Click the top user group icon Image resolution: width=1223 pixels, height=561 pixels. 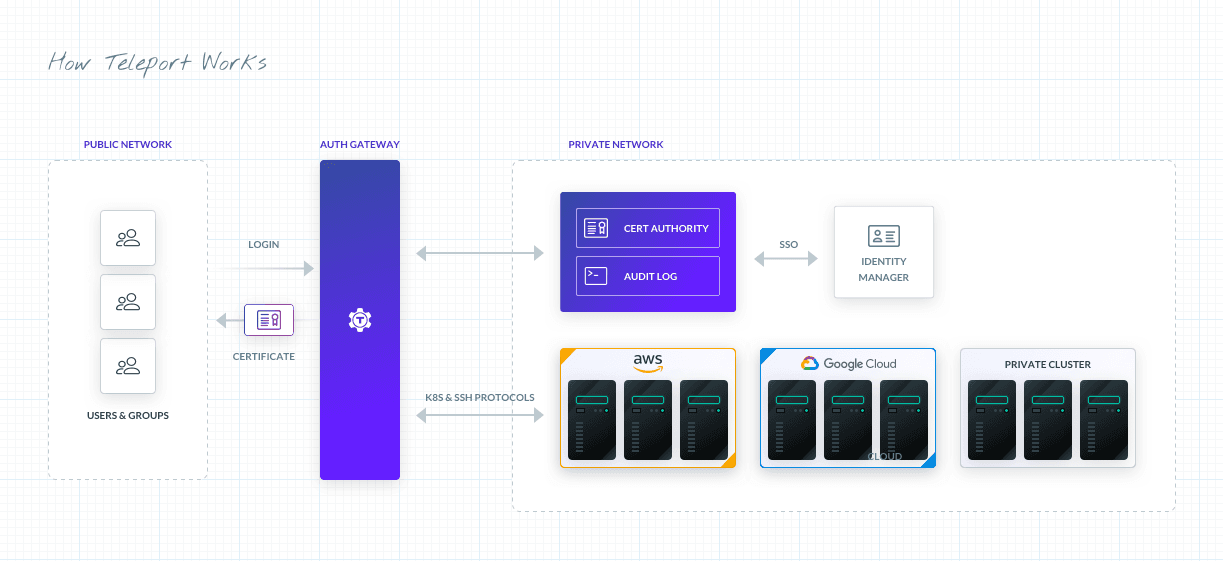point(128,238)
